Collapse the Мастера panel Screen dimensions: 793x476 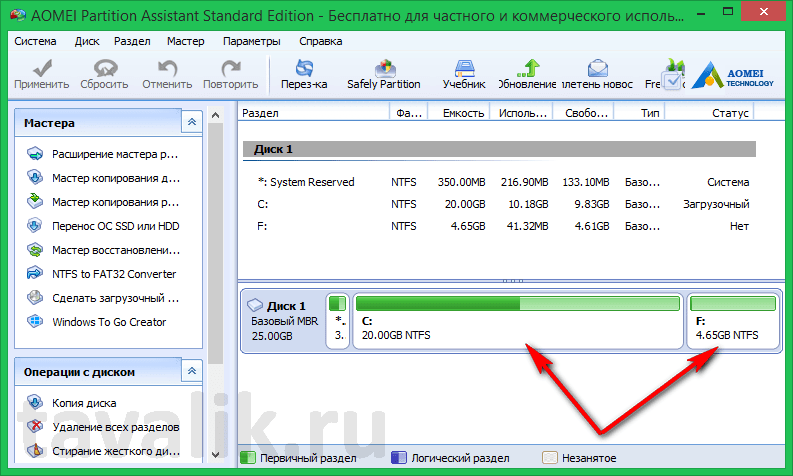click(x=192, y=122)
